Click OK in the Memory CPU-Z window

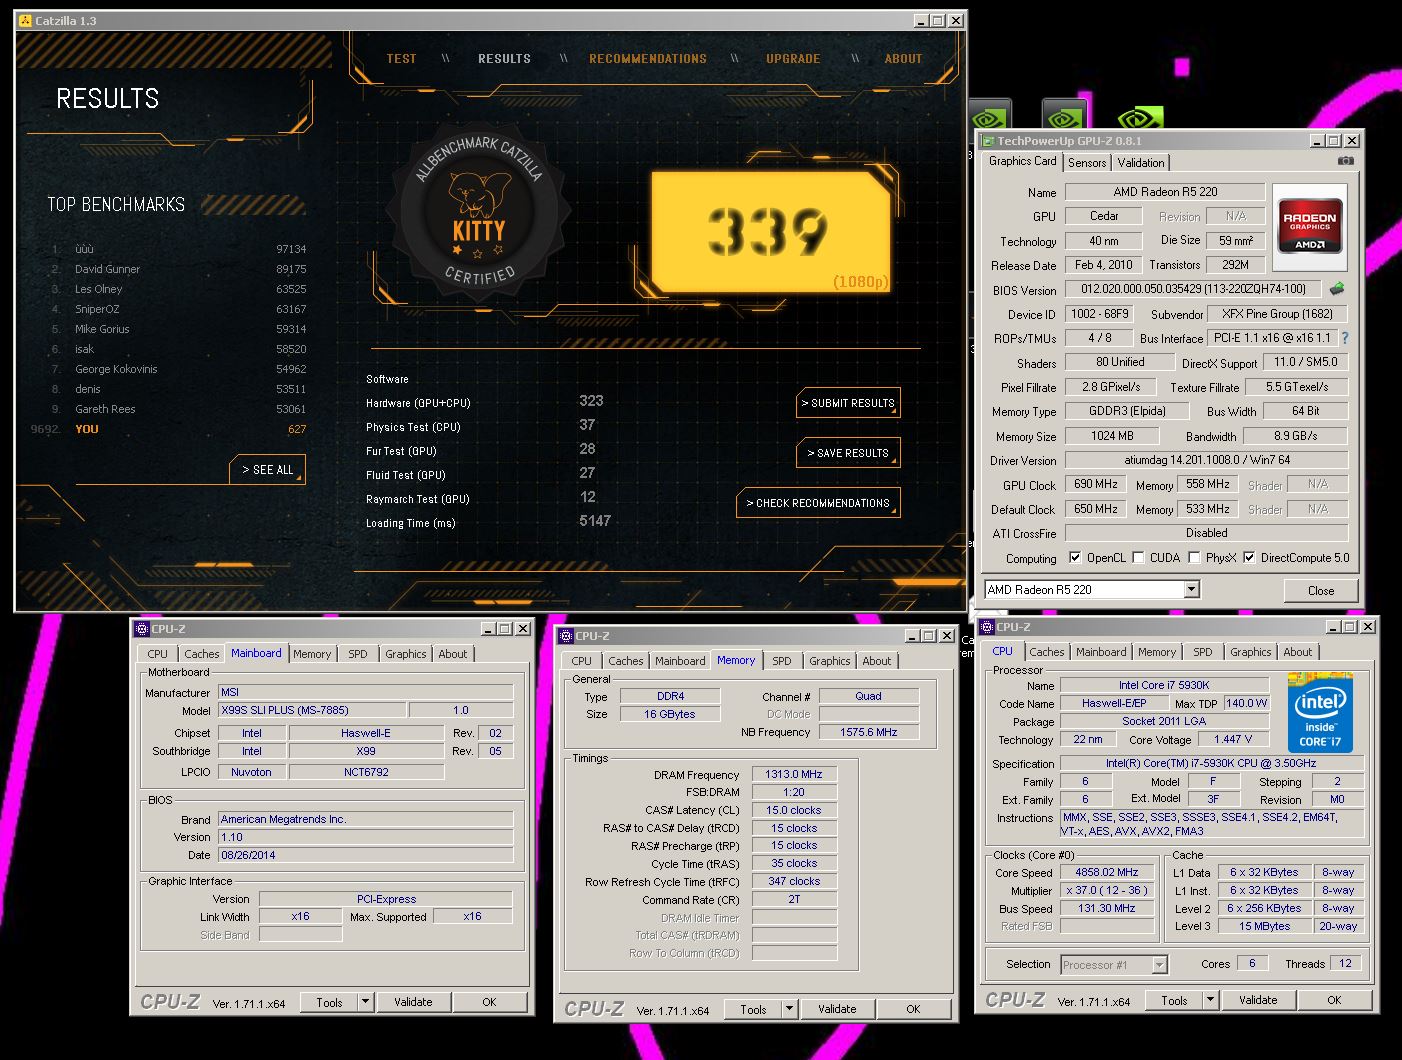pyautogui.click(x=913, y=1009)
